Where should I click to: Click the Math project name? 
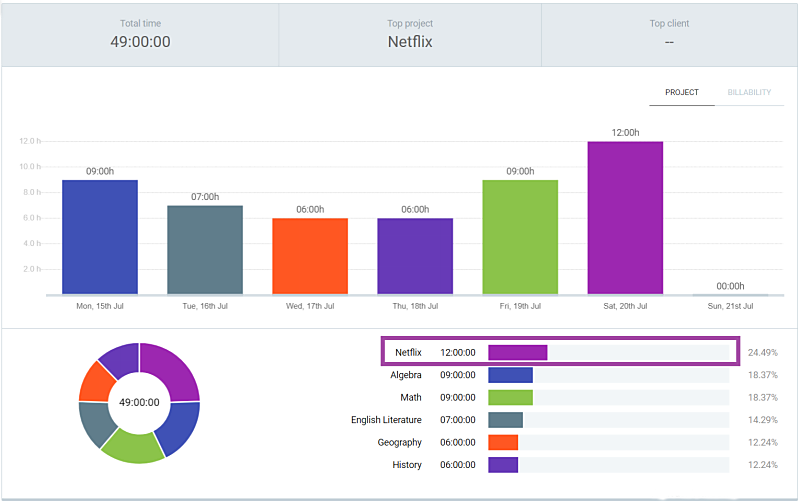(x=411, y=397)
